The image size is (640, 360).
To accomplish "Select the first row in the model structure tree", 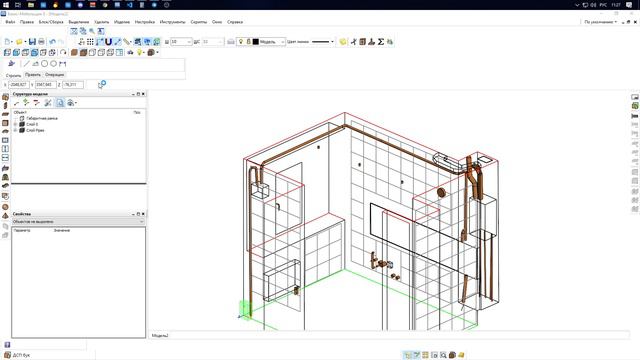I will tap(42, 118).
